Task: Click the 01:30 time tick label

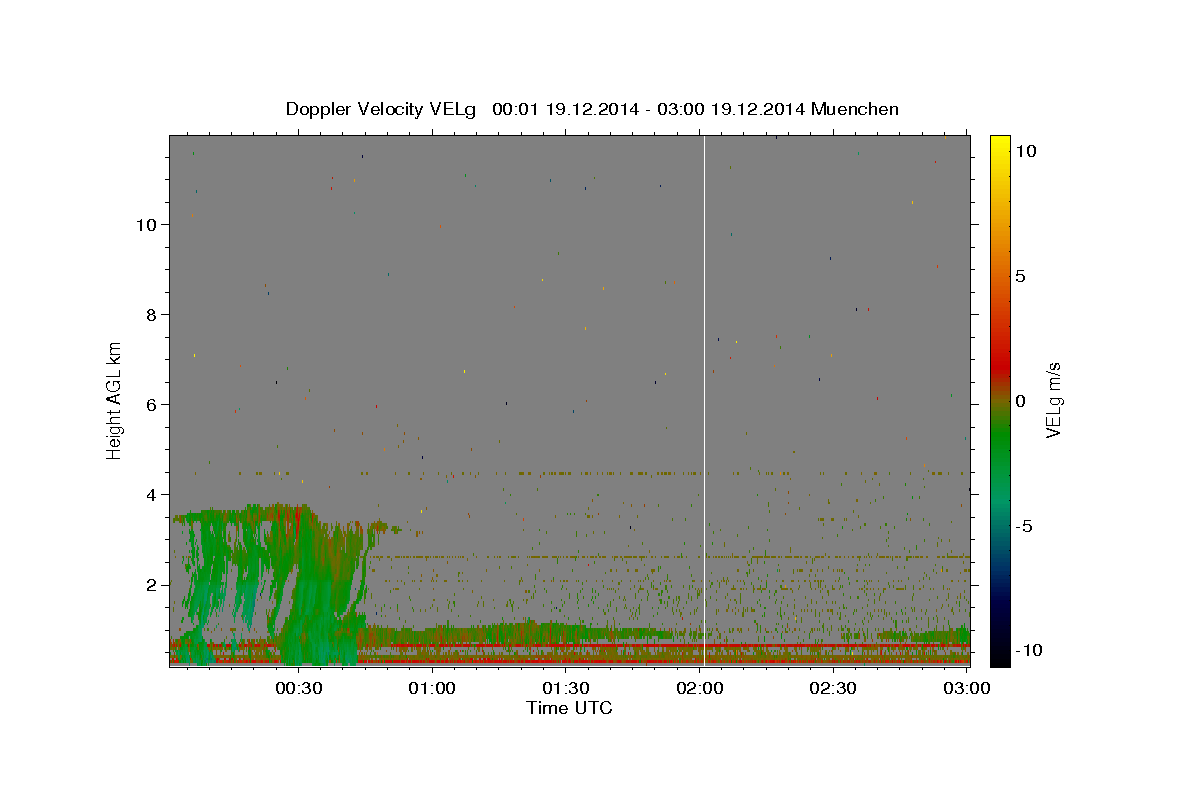Action: pos(567,688)
